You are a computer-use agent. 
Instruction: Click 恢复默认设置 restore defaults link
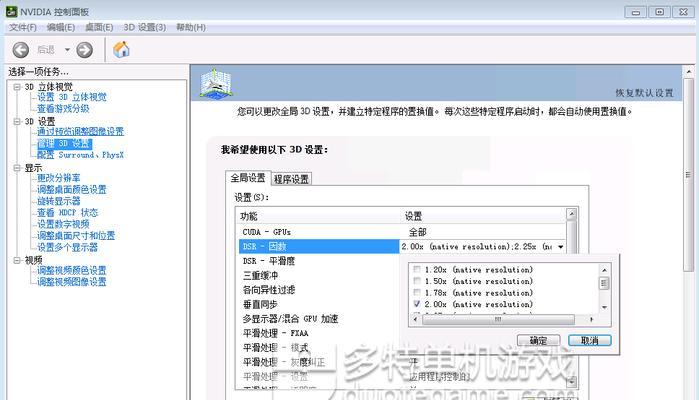[x=644, y=93]
